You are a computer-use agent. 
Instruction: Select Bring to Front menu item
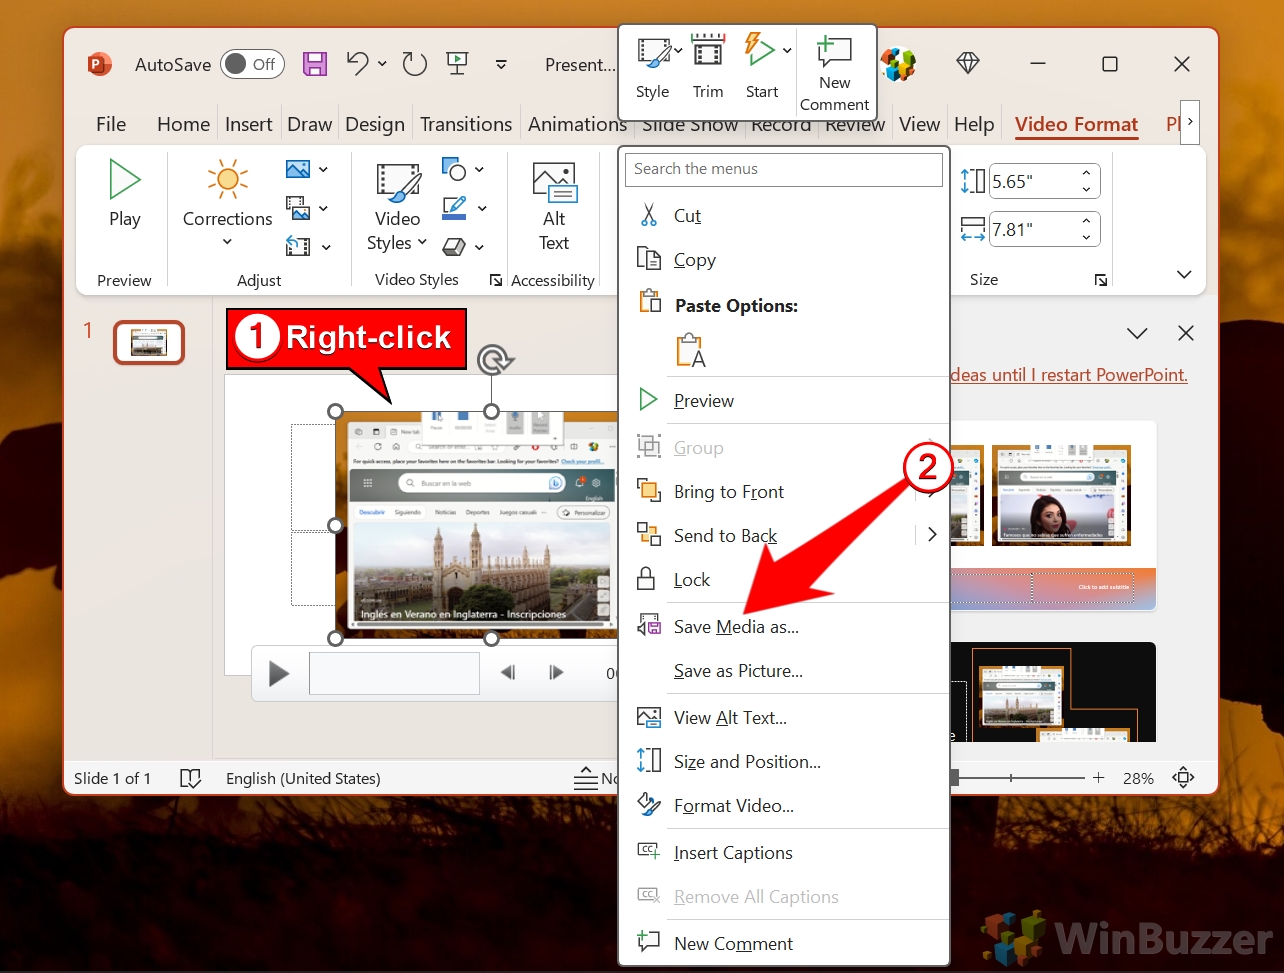pyautogui.click(x=729, y=492)
